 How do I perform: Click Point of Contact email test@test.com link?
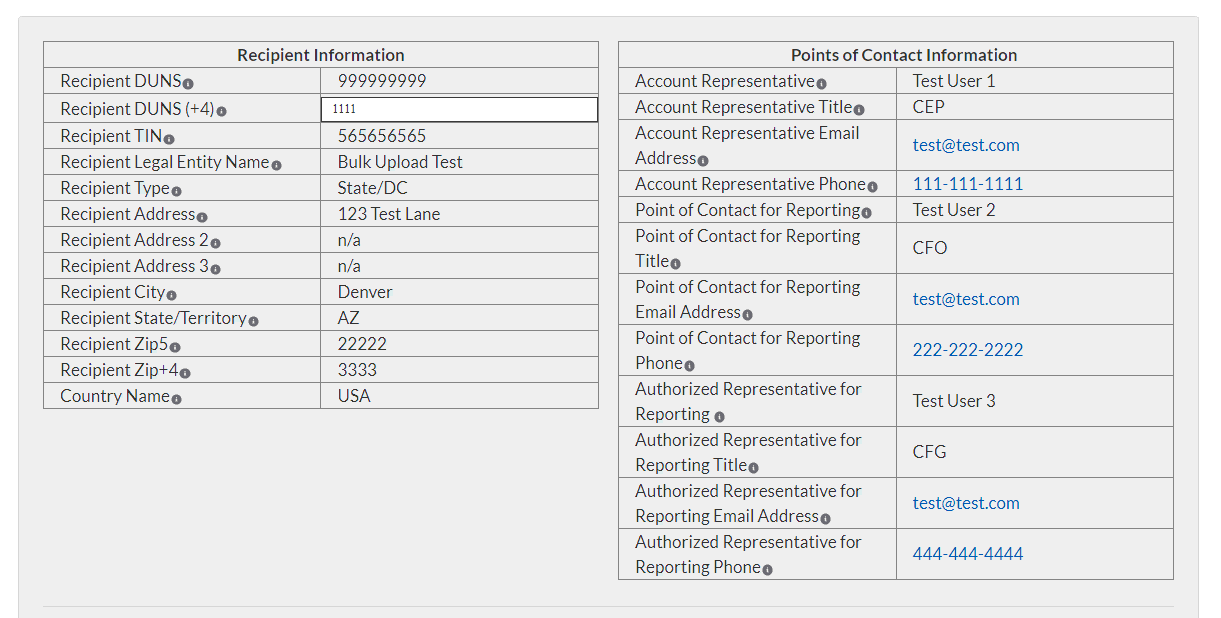coord(966,299)
